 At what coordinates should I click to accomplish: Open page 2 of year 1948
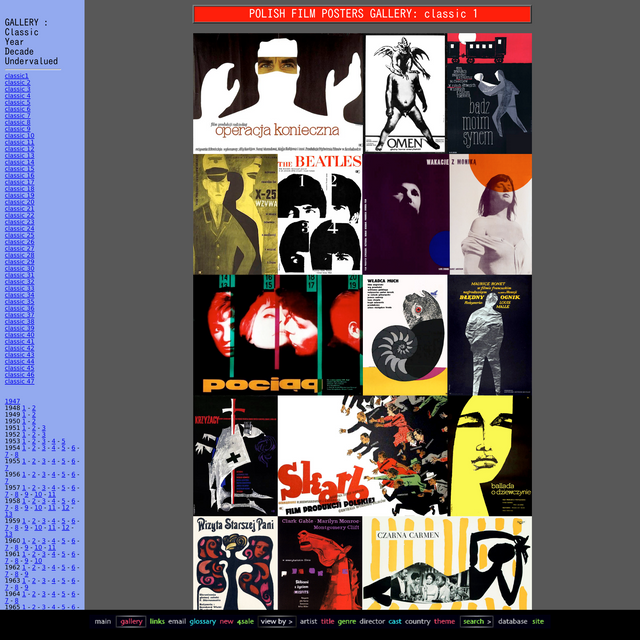pyautogui.click(x=33, y=408)
